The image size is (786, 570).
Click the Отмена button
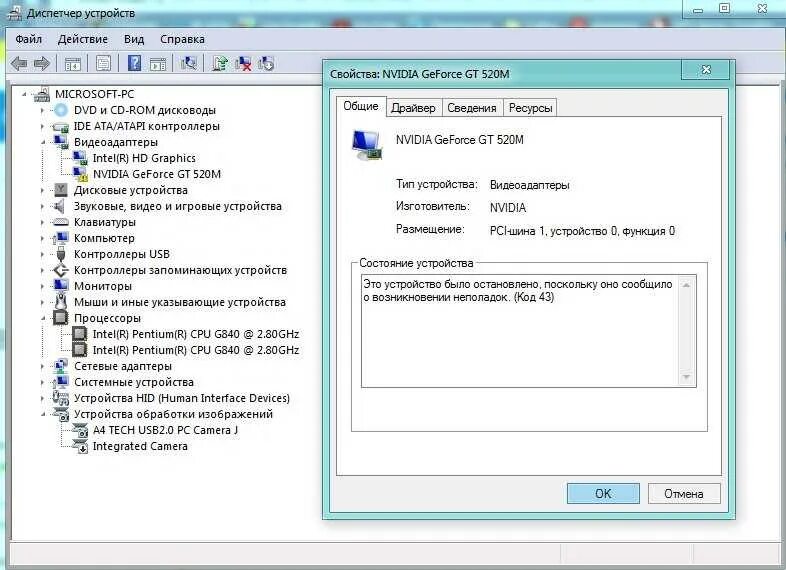(684, 493)
